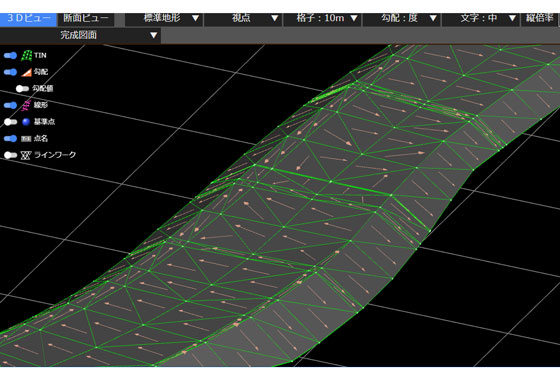This screenshot has width=560, height=380.
Task: Switch to the 3Dビュー tab
Action: pos(28,19)
